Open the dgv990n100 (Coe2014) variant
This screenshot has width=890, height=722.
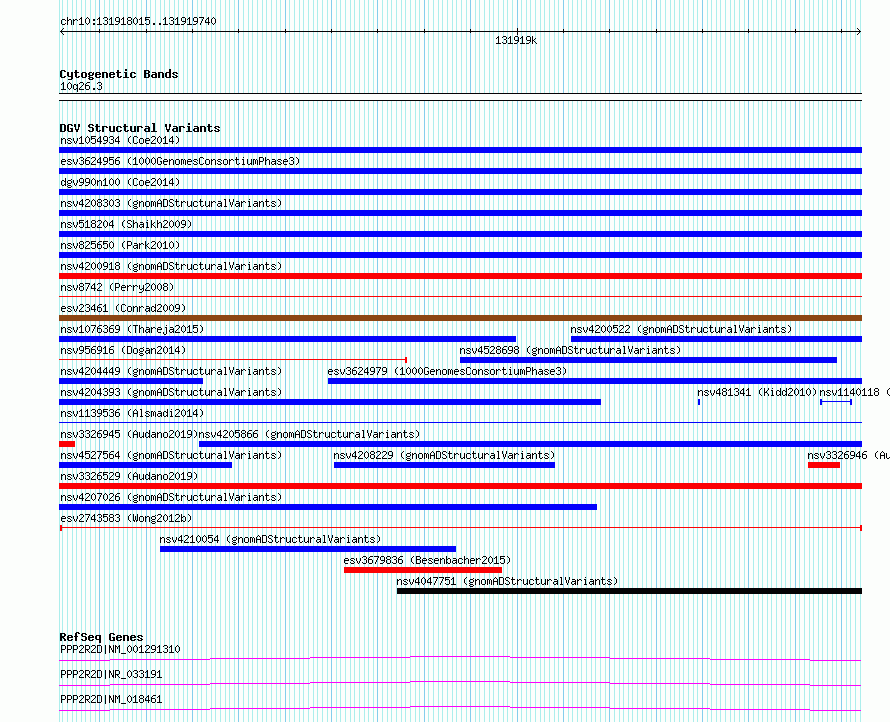(120, 182)
